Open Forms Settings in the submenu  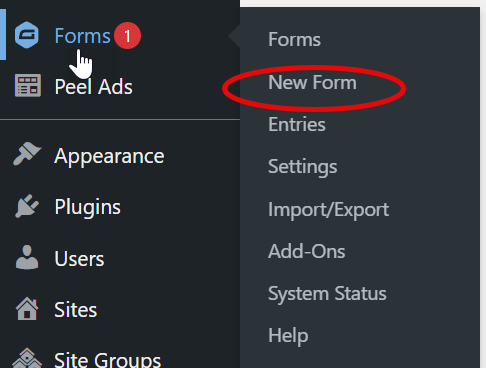[x=303, y=167]
